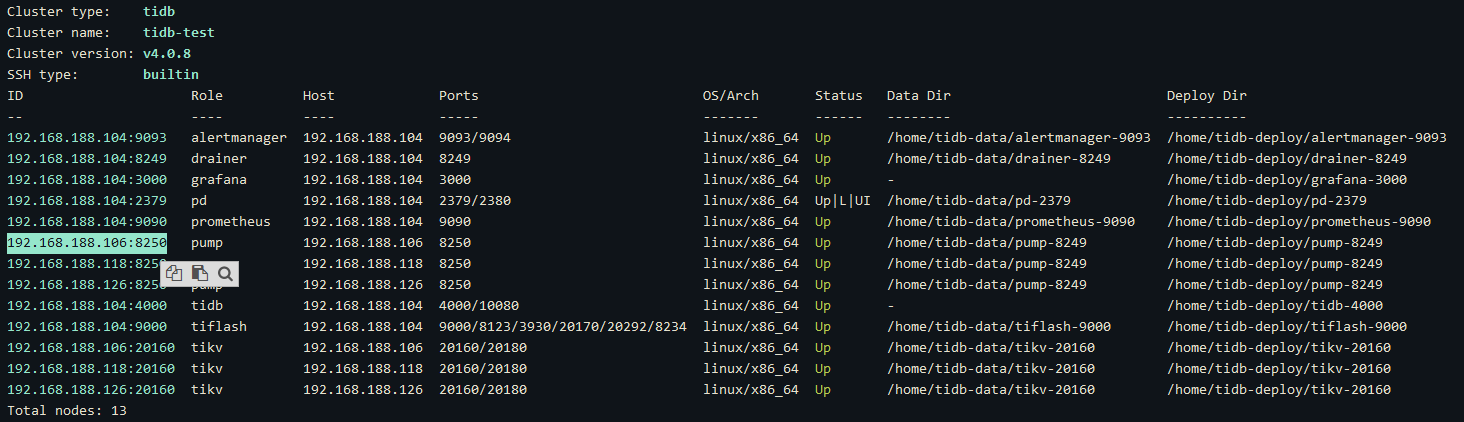Screen dimensions: 1464x422
Task: Click the Status column header
Action: (x=839, y=96)
